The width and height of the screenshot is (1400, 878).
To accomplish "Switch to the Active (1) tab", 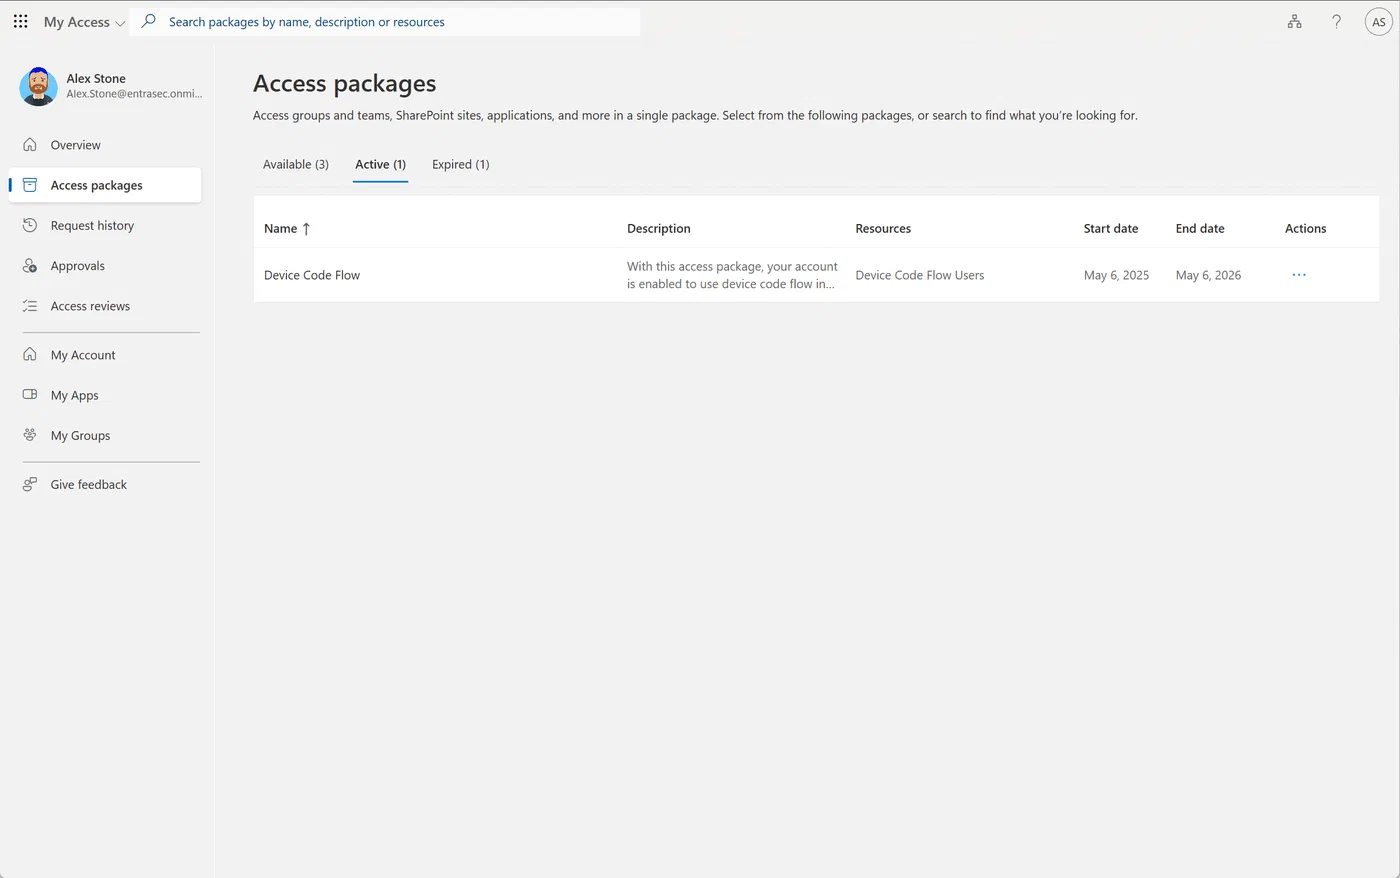I will point(380,164).
